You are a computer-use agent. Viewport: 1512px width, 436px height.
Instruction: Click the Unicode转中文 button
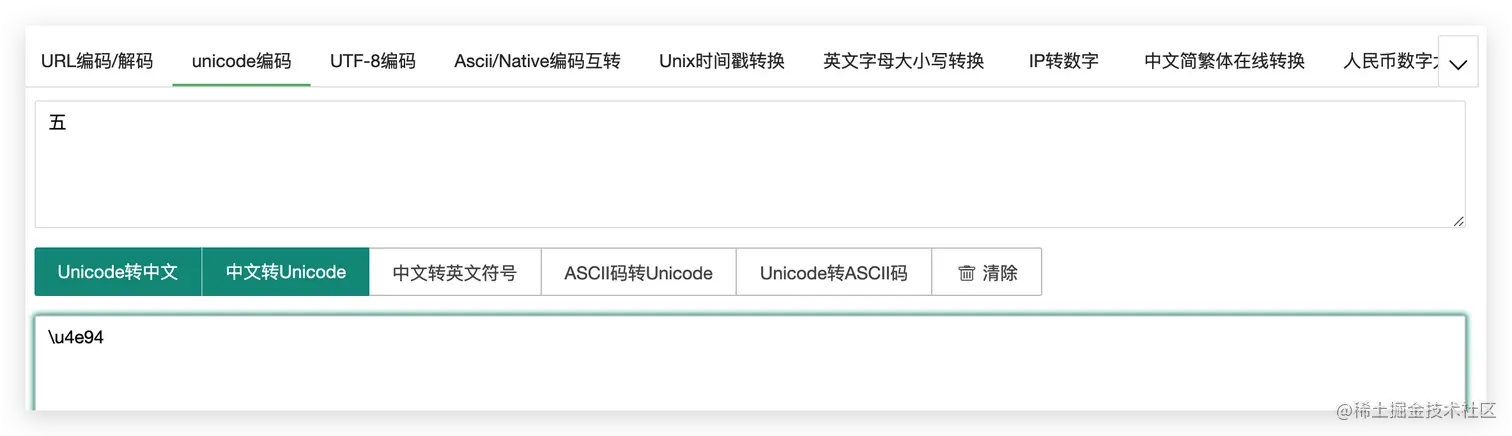tap(118, 272)
